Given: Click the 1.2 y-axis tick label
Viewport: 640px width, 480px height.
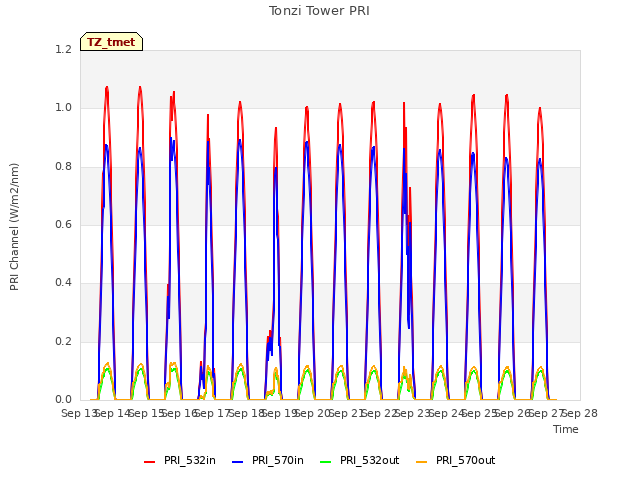Looking at the screenshot, I should tap(63, 49).
